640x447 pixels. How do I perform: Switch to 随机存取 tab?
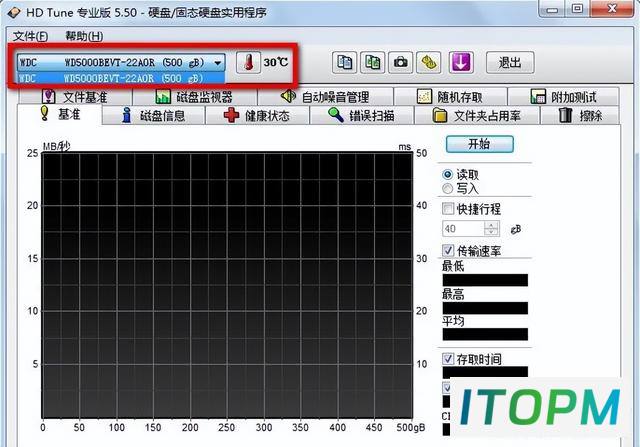tap(450, 97)
